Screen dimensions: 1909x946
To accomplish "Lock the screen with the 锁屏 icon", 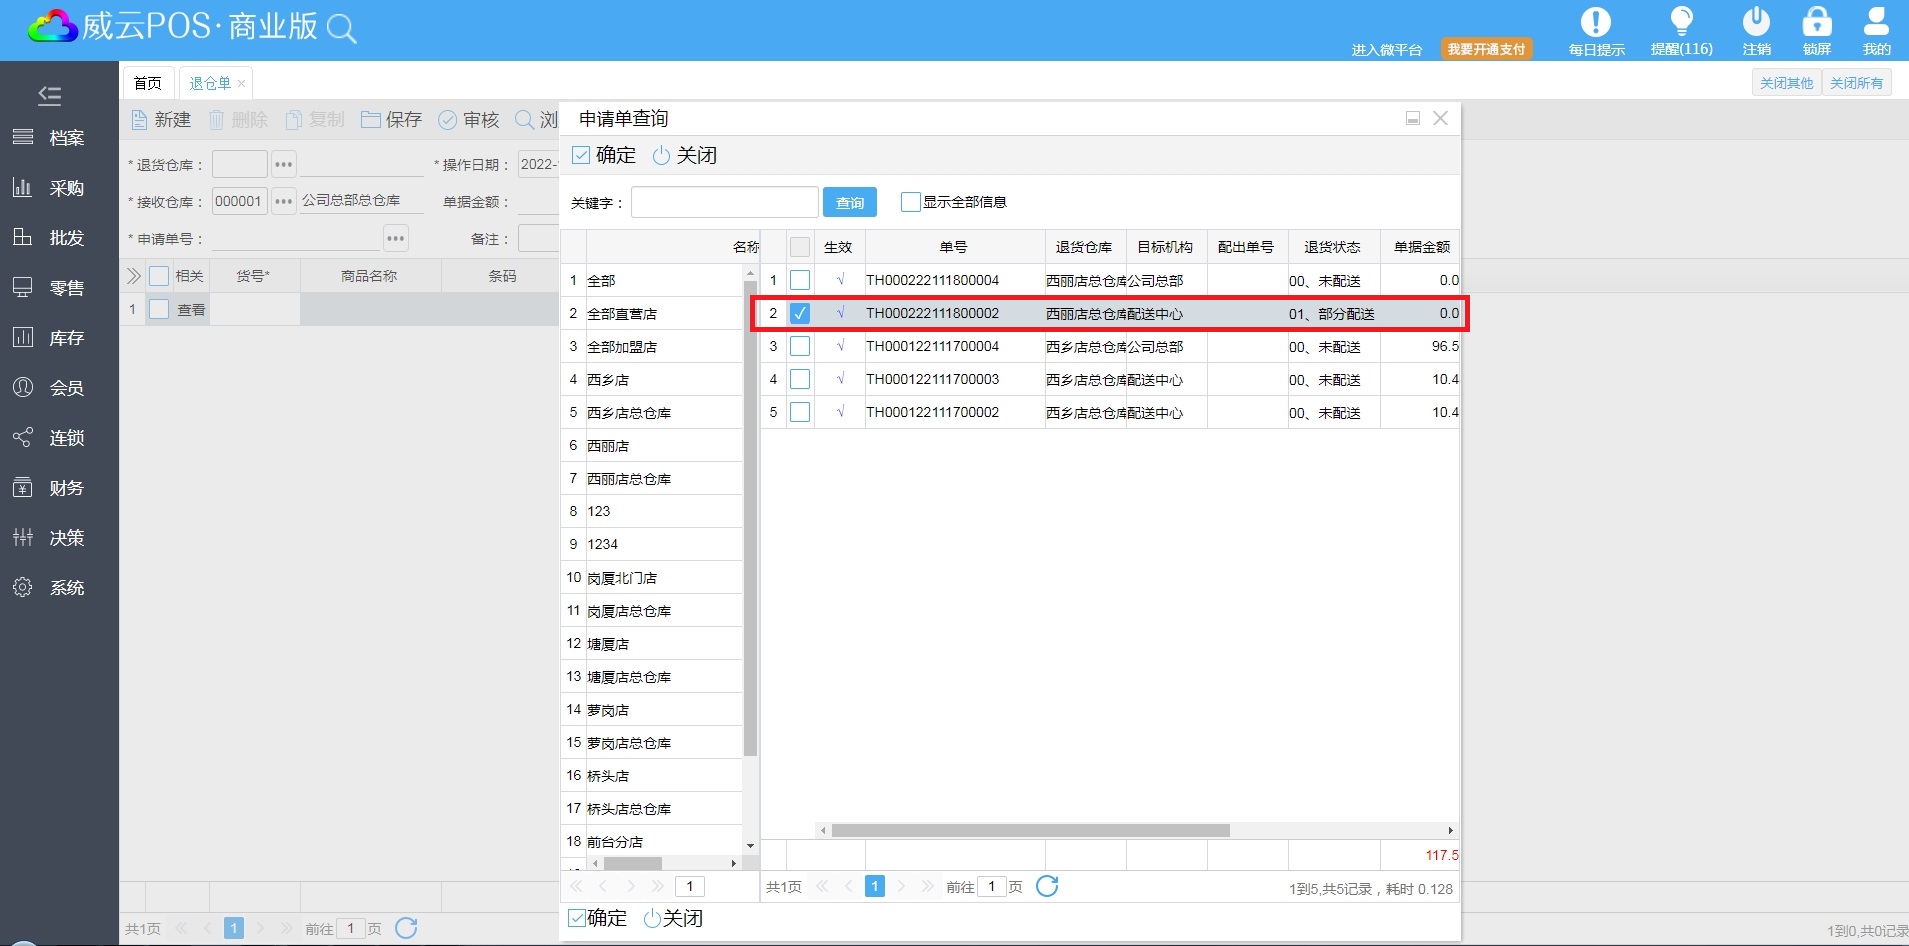I will click(1816, 23).
